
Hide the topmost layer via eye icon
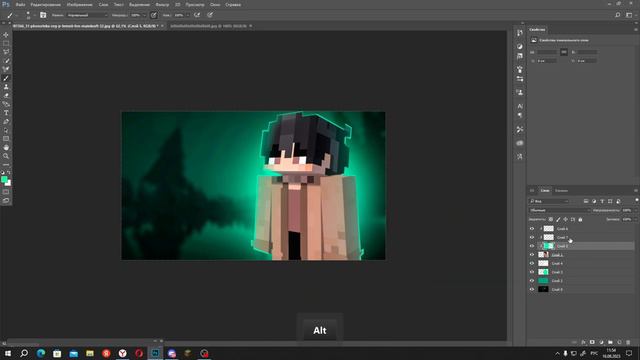(531, 229)
